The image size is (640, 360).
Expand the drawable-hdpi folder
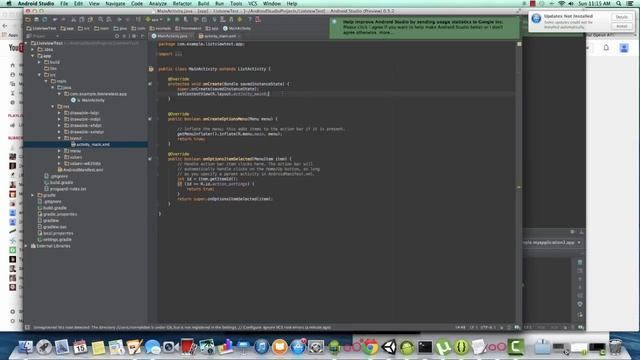[x=59, y=113]
